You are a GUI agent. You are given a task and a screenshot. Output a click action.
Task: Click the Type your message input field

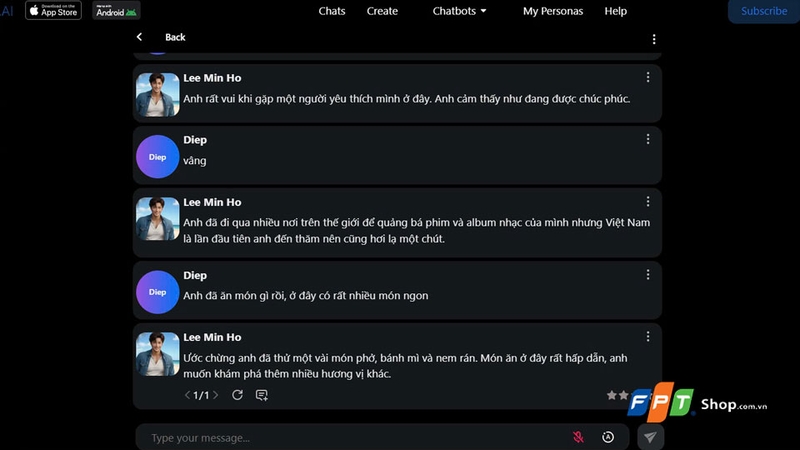point(357,437)
